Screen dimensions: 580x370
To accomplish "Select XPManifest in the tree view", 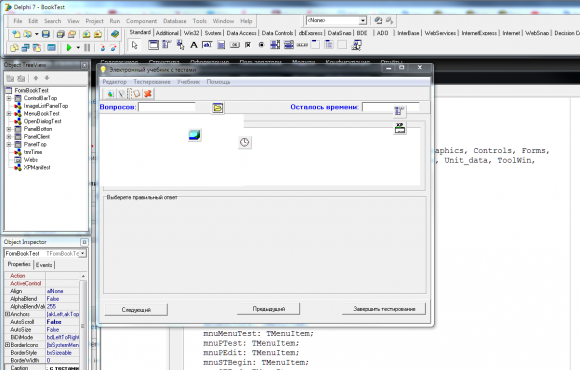I will pyautogui.click(x=37, y=168).
